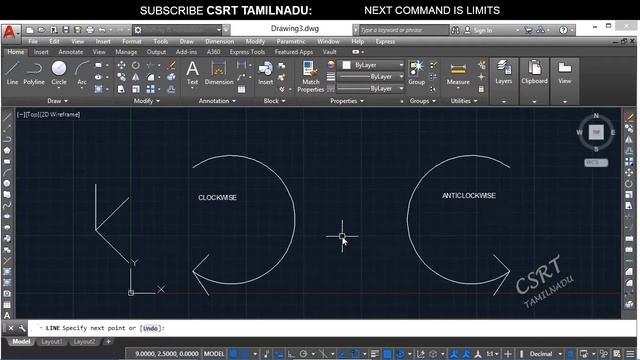Toggle the grid display in the status bar

[x=233, y=354]
